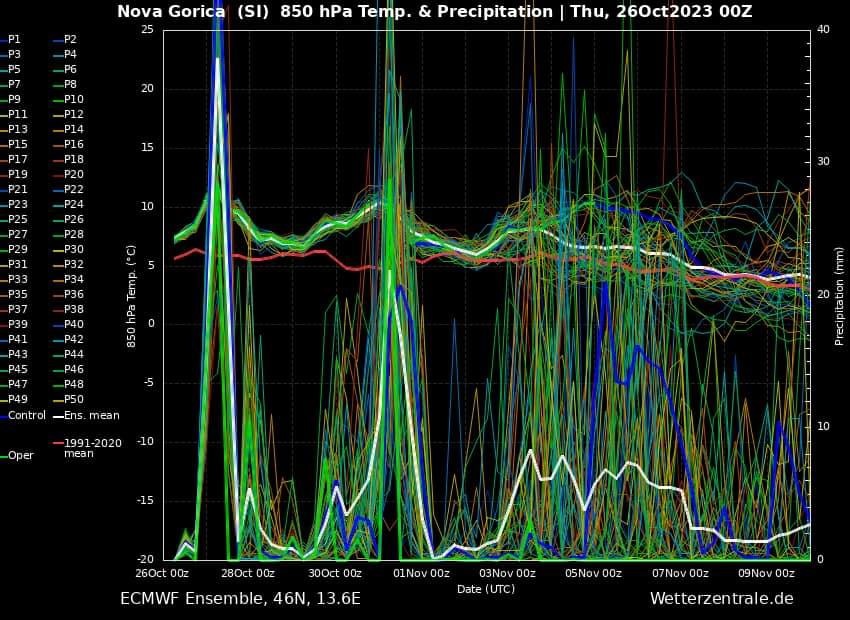This screenshot has width=850, height=620.
Task: Click the 26Oct 00z date tick
Action: [162, 573]
